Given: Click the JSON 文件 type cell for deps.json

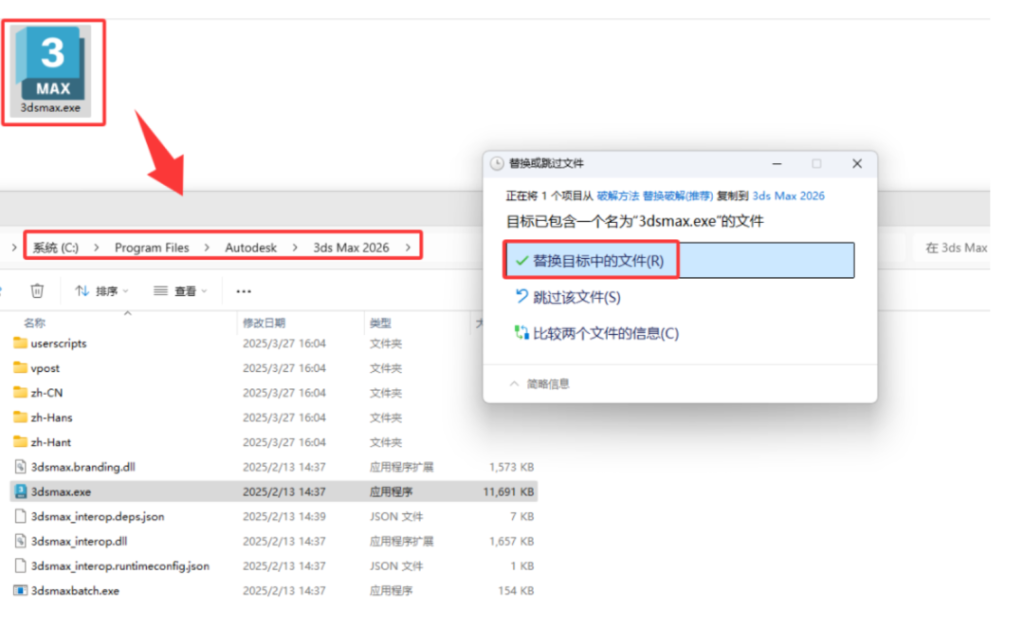Looking at the screenshot, I should tap(396, 516).
